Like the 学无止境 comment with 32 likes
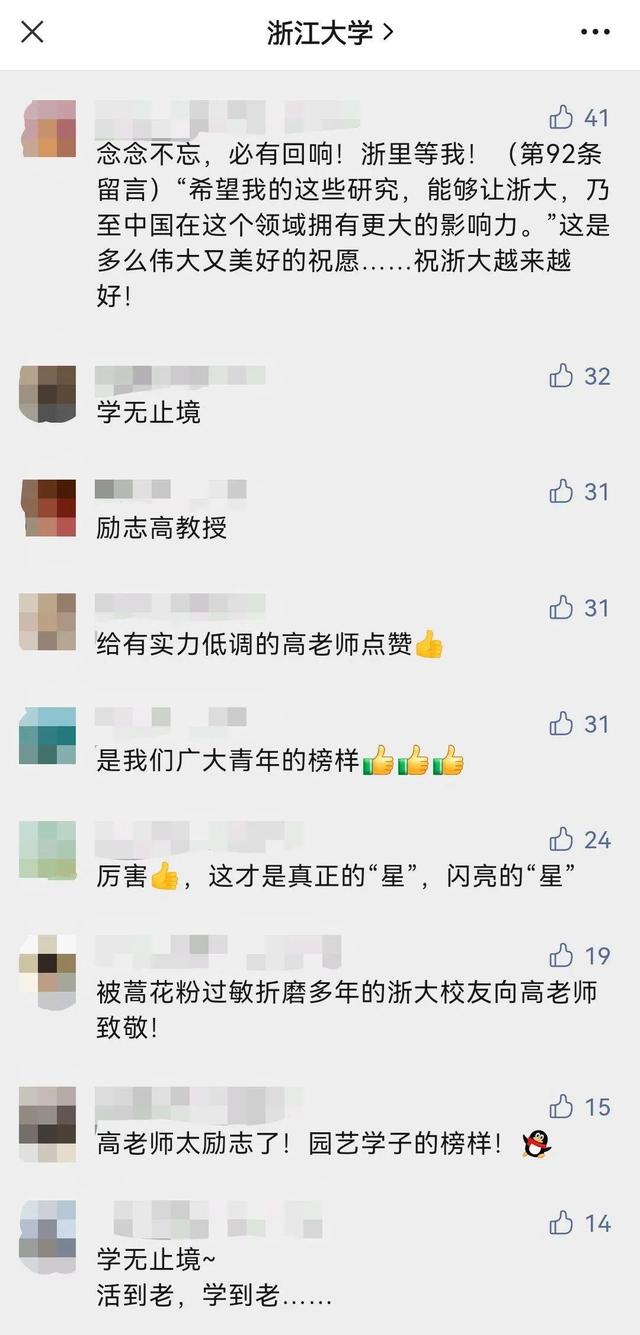This screenshot has height=1335, width=640. 562,376
